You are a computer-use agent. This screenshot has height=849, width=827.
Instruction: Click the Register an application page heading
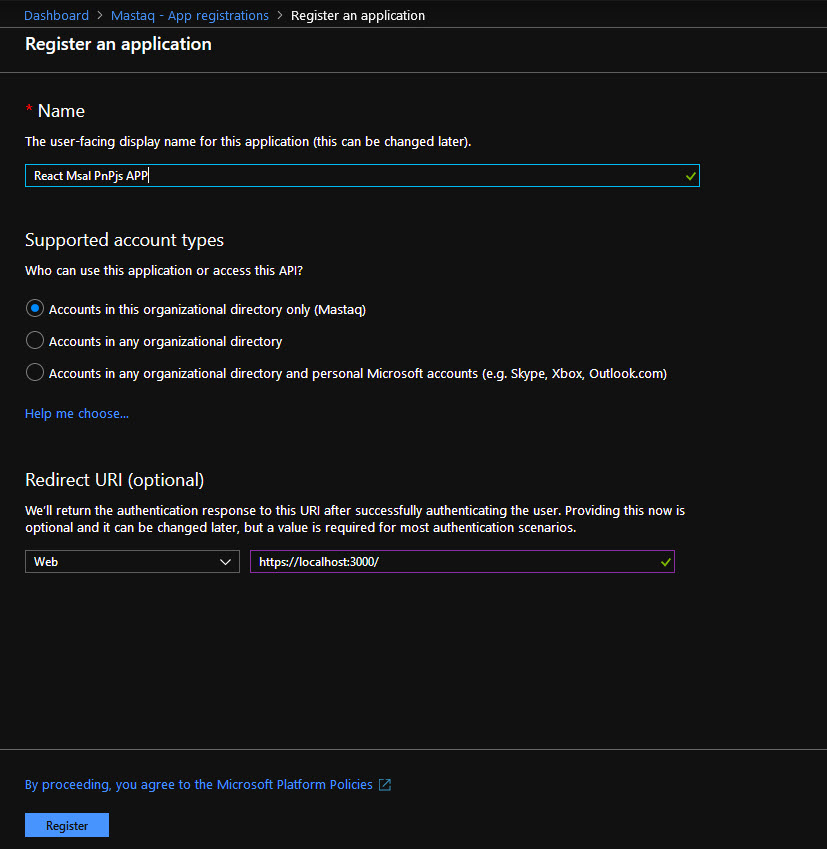[x=118, y=44]
